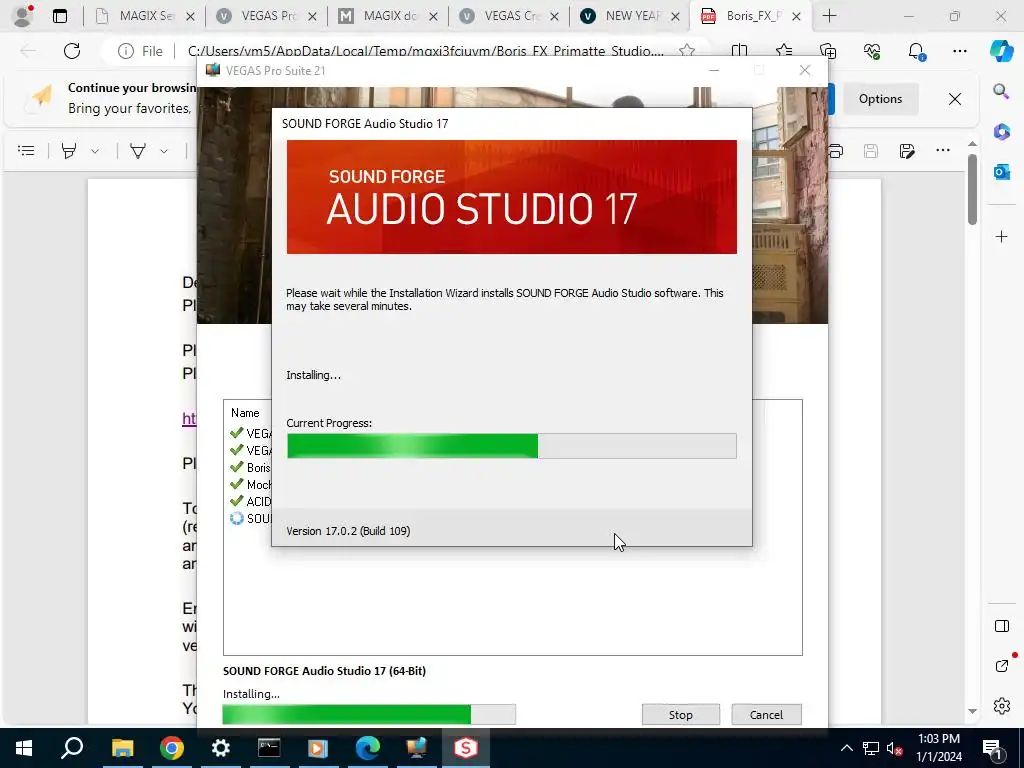Open the browser profile icon
This screenshot has width=1024, height=768.
[23, 16]
